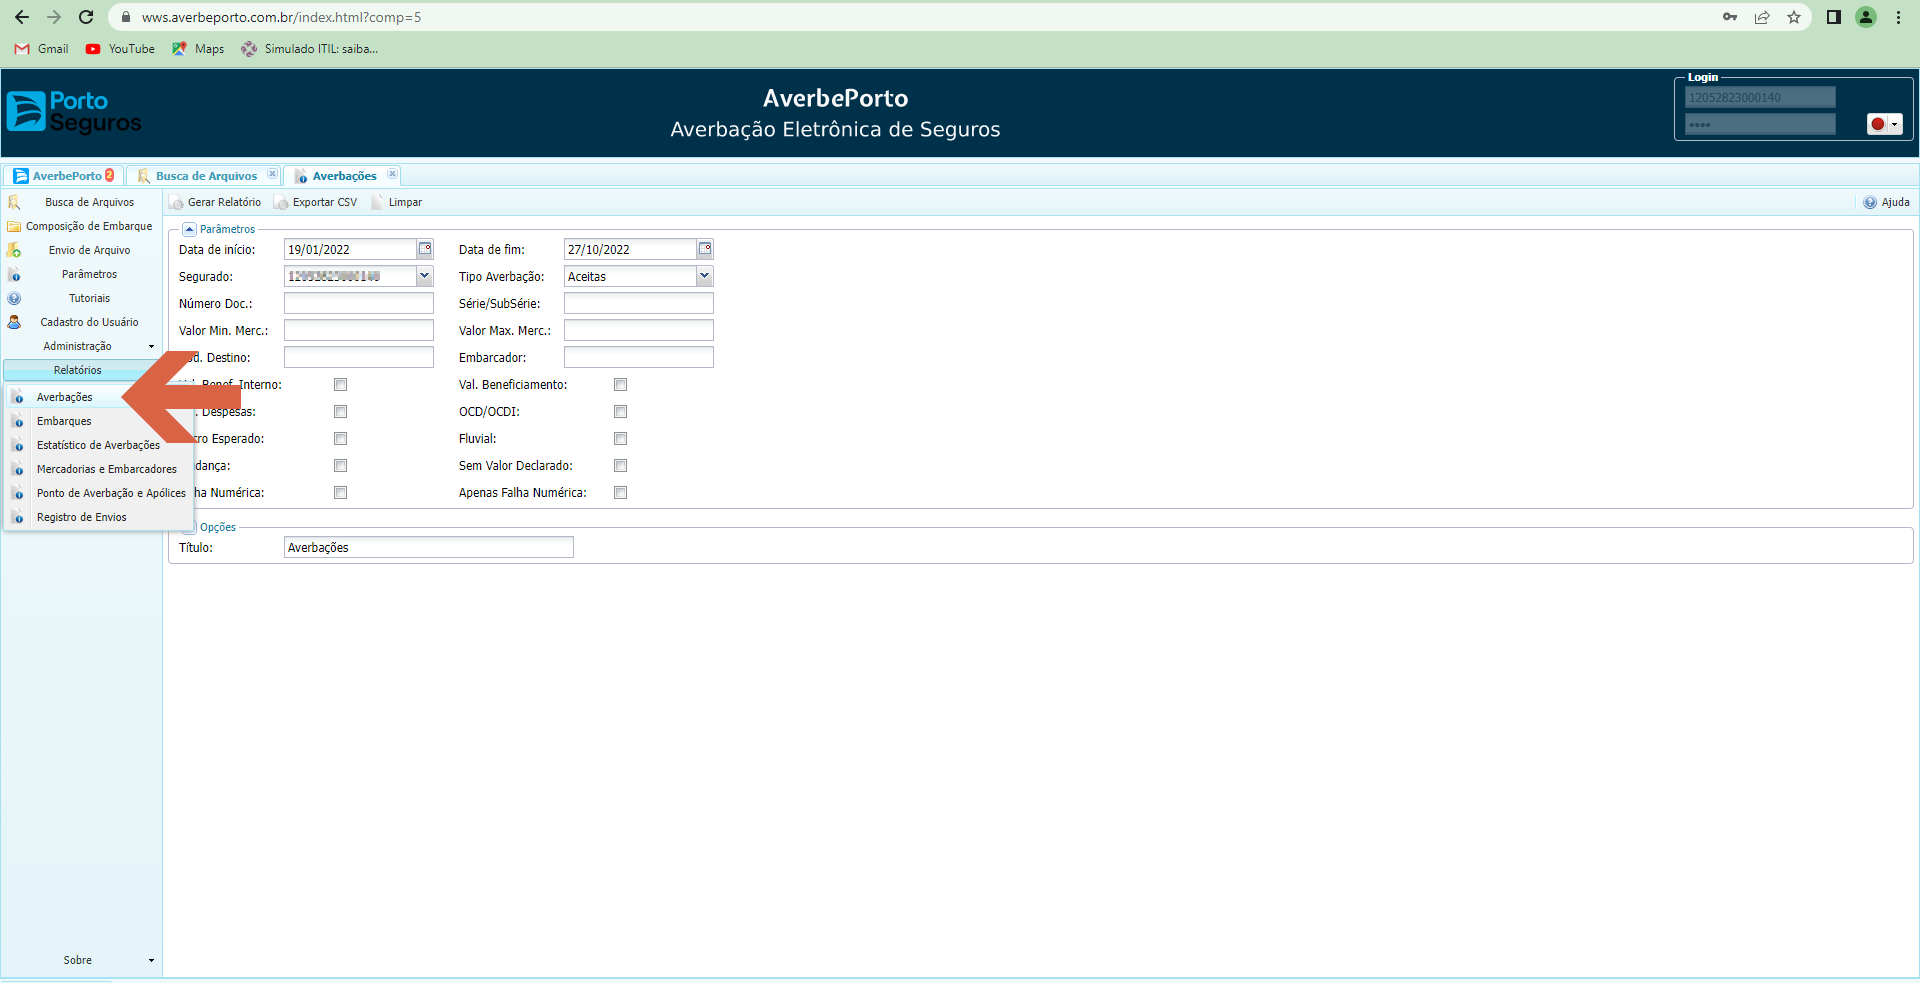Open calendar picker for Data de início
Viewport: 1920px width, 983px height.
click(x=425, y=249)
